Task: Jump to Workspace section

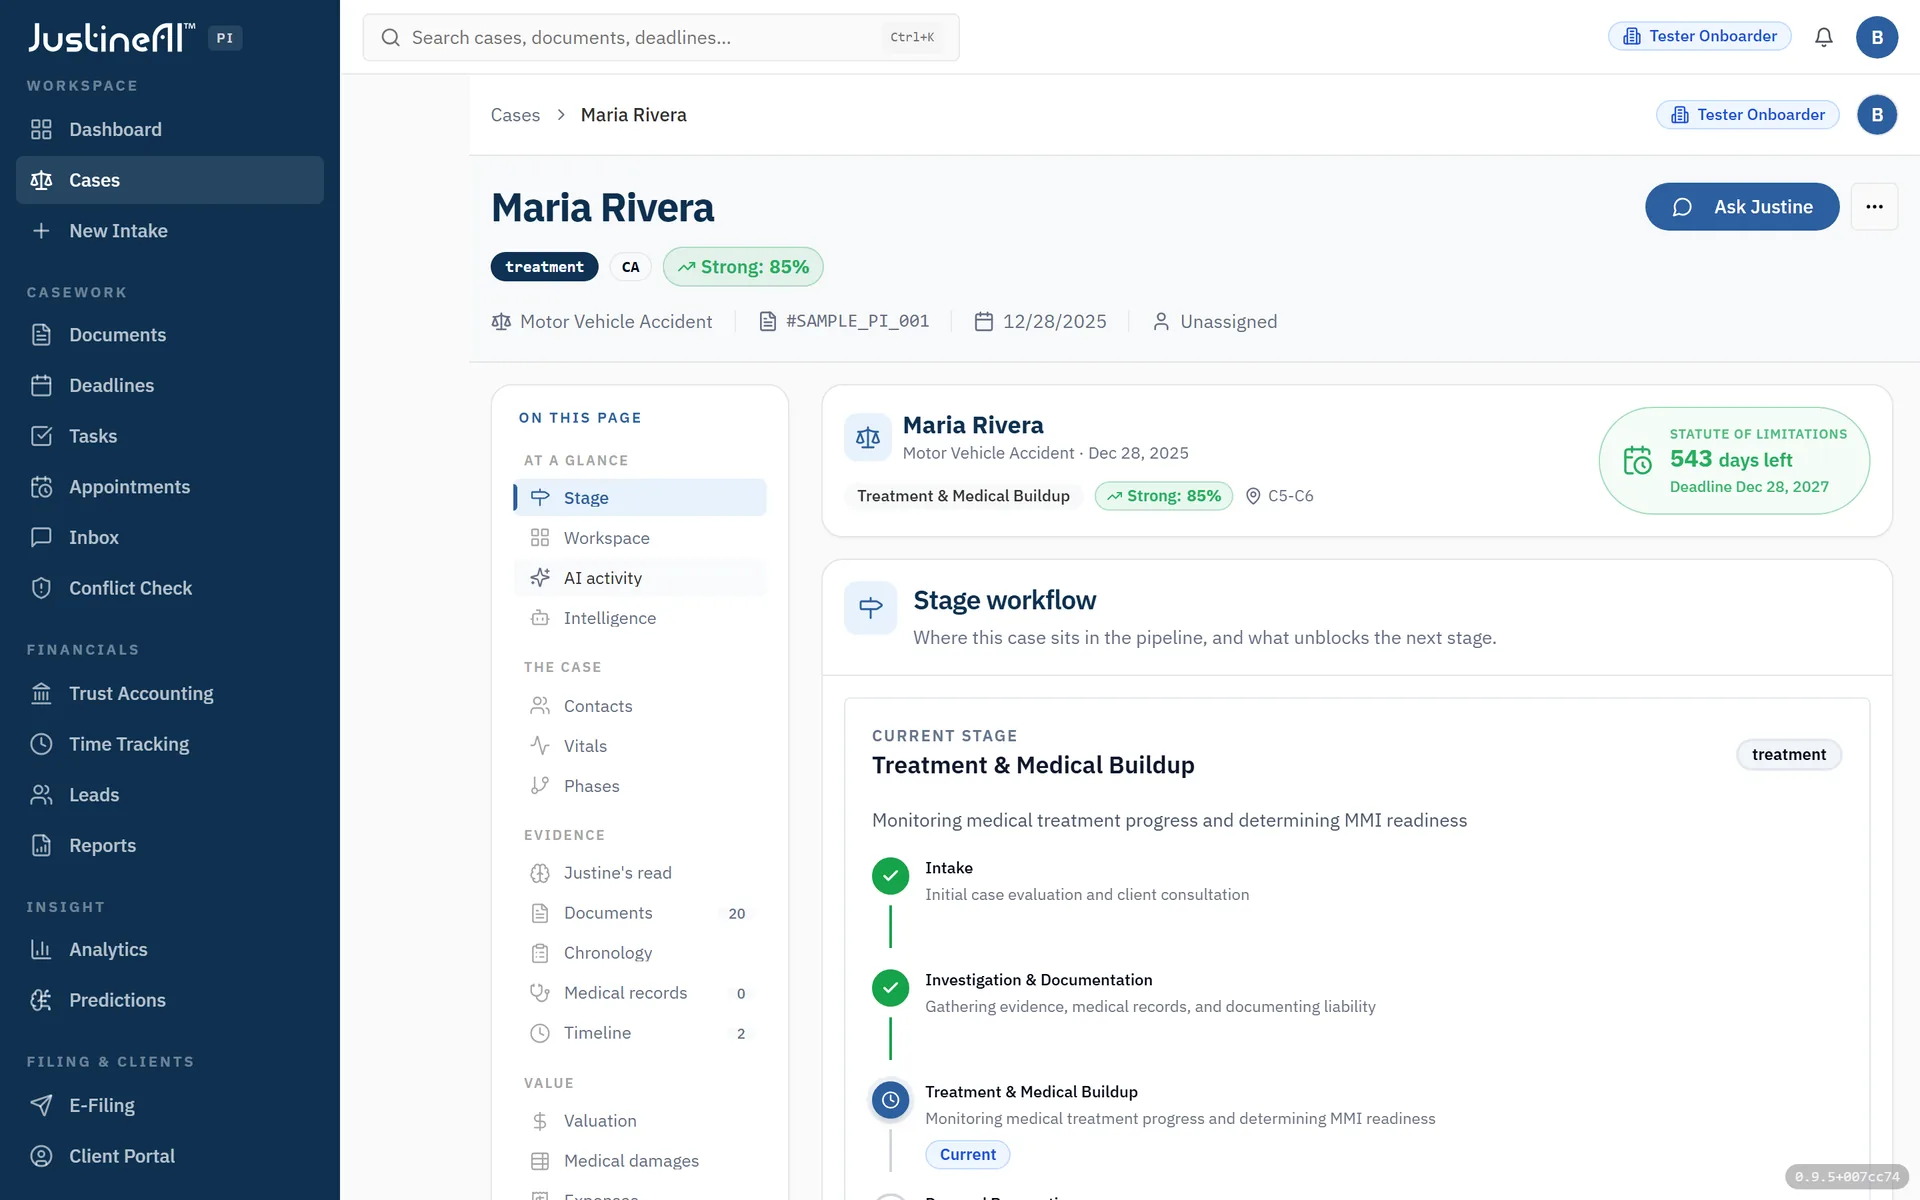Action: pyautogui.click(x=640, y=538)
